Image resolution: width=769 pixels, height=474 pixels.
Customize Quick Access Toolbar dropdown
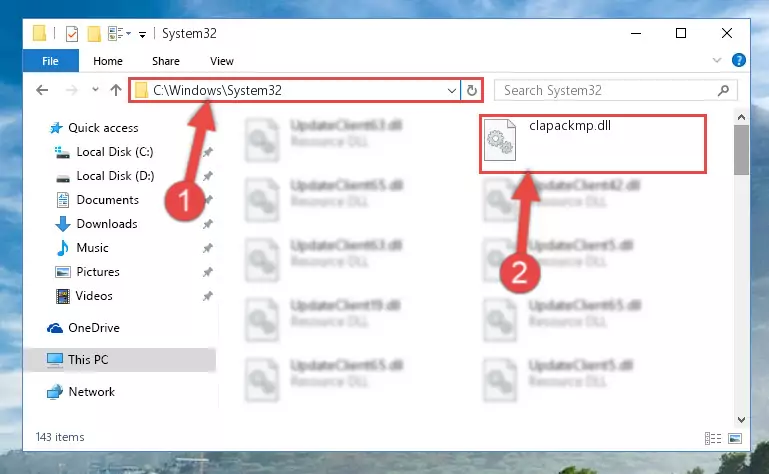coord(142,34)
